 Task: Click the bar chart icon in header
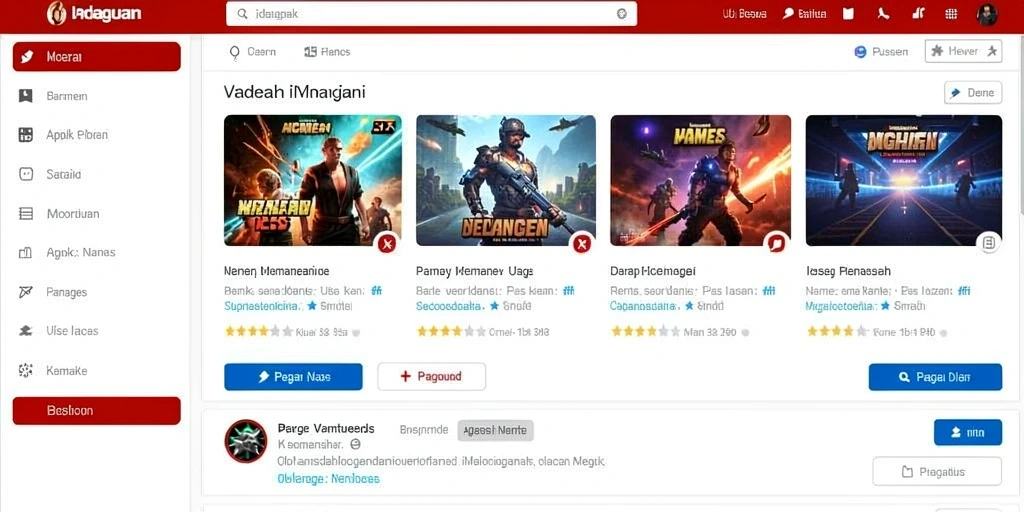click(x=918, y=14)
